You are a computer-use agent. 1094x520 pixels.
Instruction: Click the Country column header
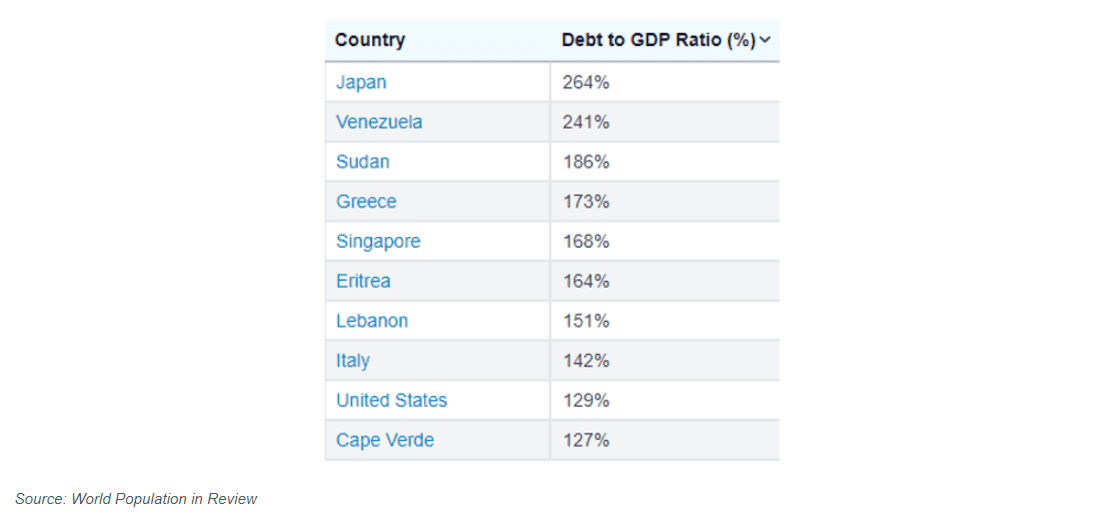point(370,40)
